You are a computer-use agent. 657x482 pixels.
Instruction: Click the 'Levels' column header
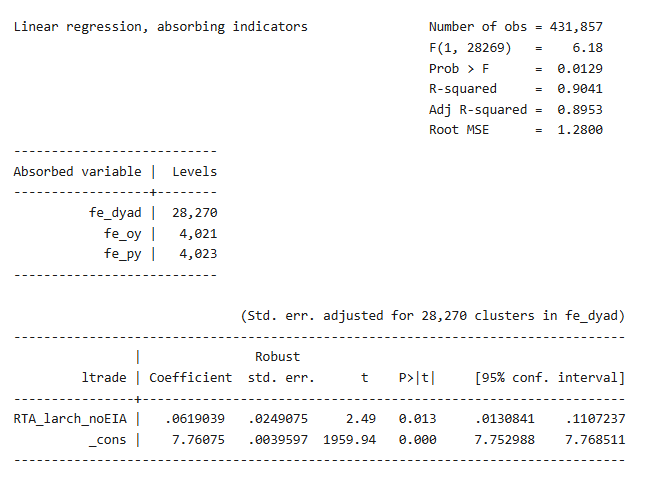[x=194, y=171]
